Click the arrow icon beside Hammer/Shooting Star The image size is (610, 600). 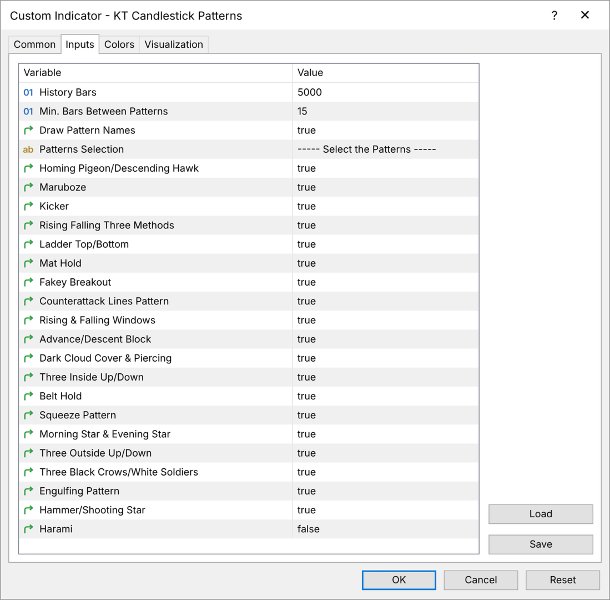pos(28,510)
